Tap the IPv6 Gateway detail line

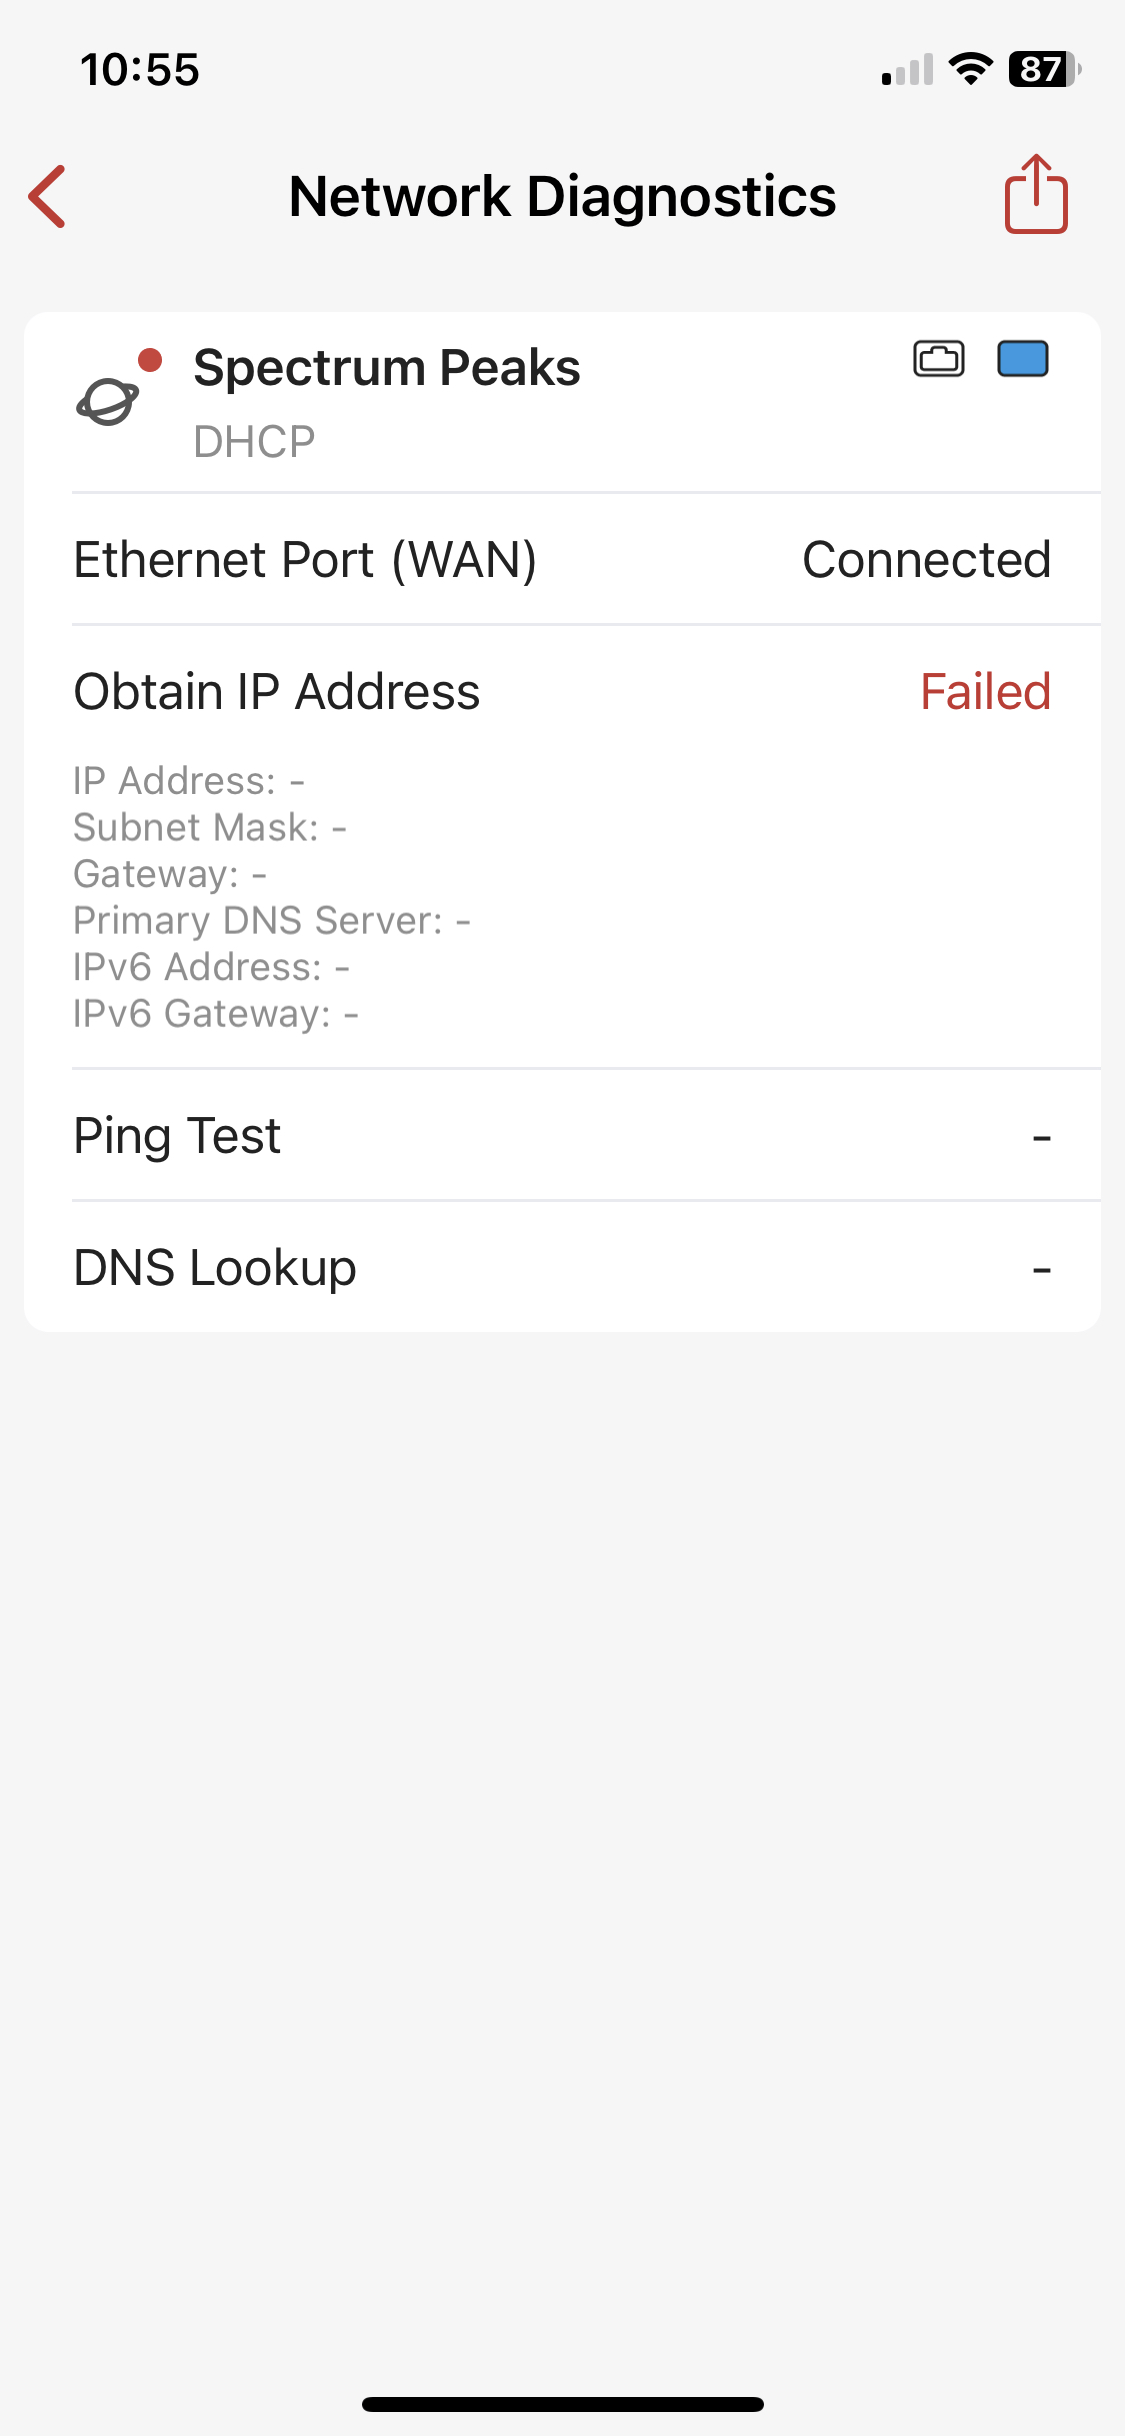click(x=215, y=1013)
